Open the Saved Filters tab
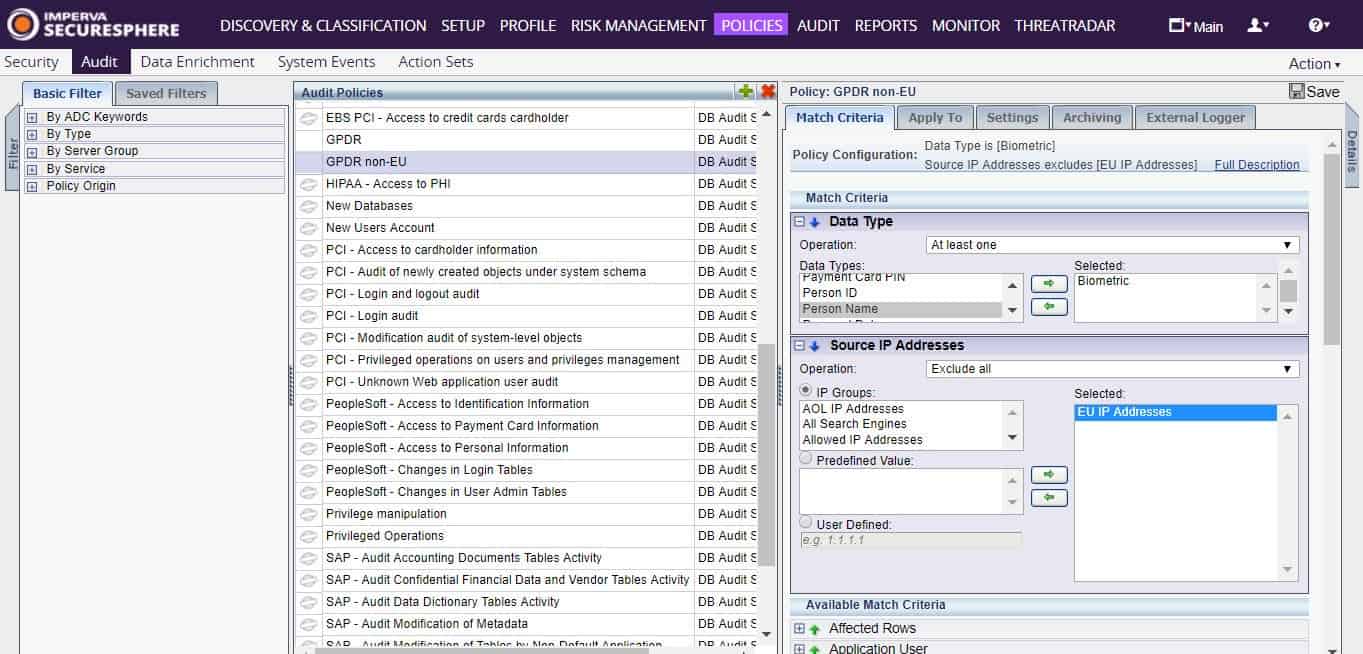 coord(166,93)
